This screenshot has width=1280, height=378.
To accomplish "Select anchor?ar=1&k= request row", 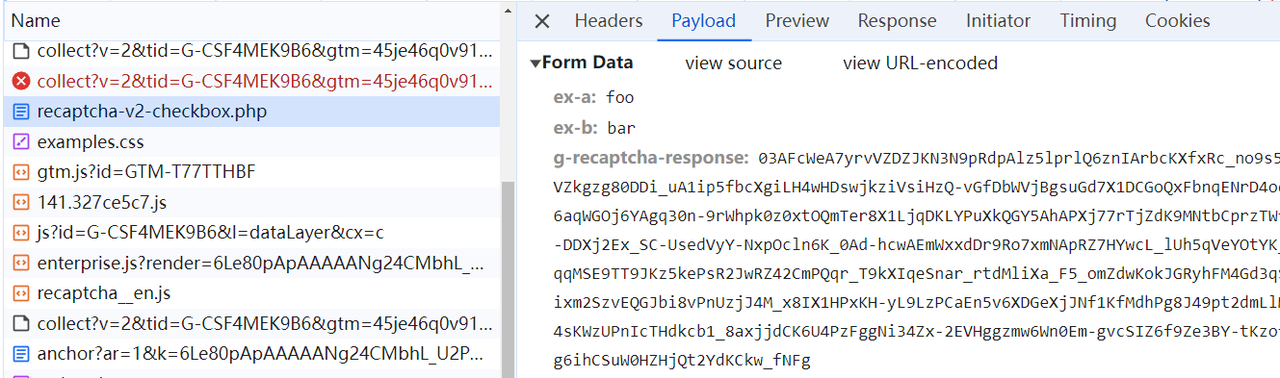I will 250,355.
